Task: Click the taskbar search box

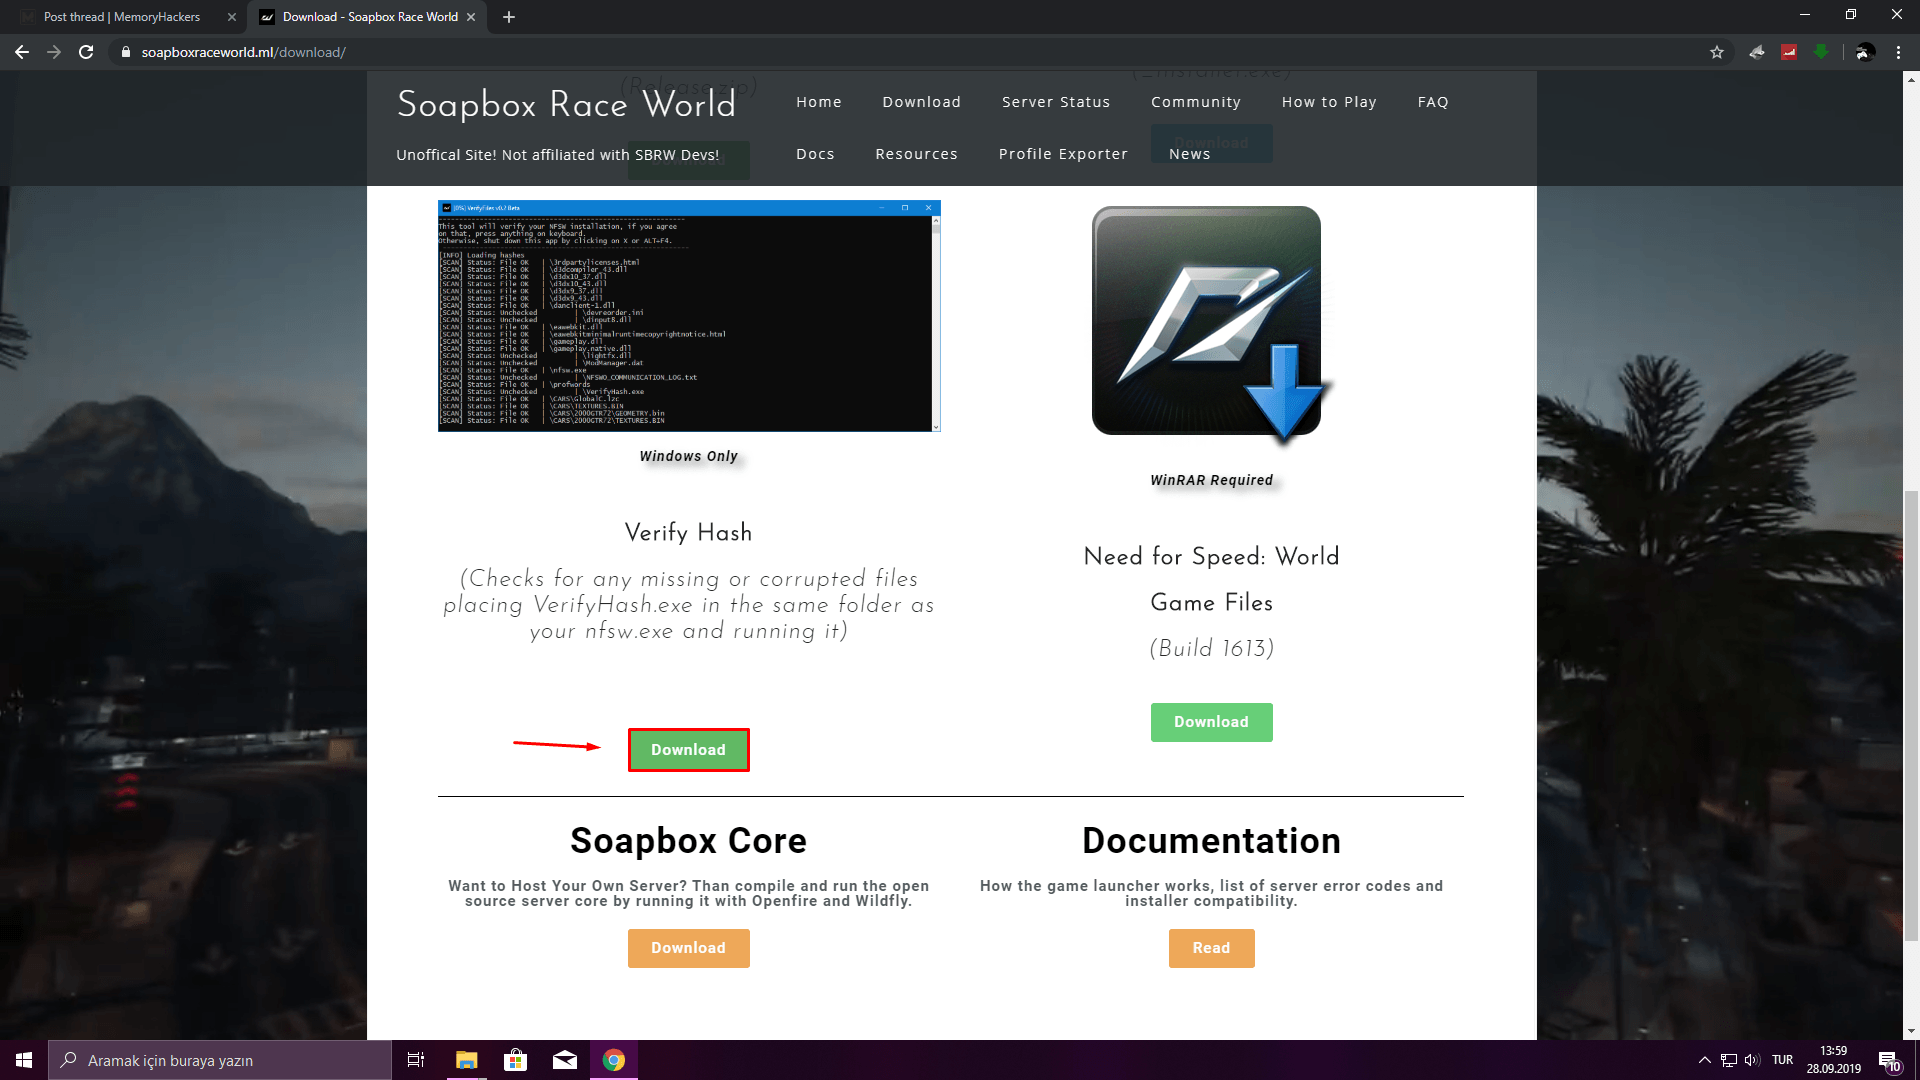Action: (220, 1060)
